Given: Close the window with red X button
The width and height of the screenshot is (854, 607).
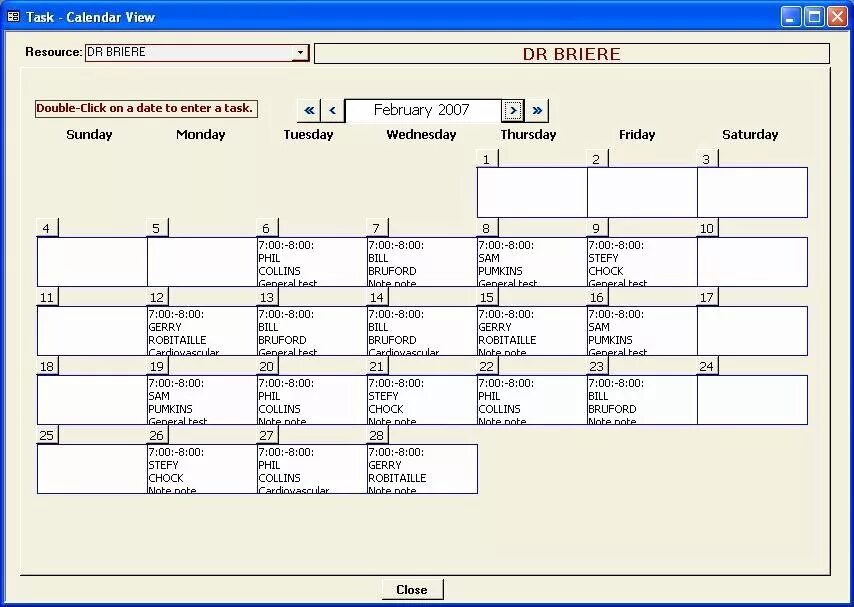Looking at the screenshot, I should (x=837, y=17).
